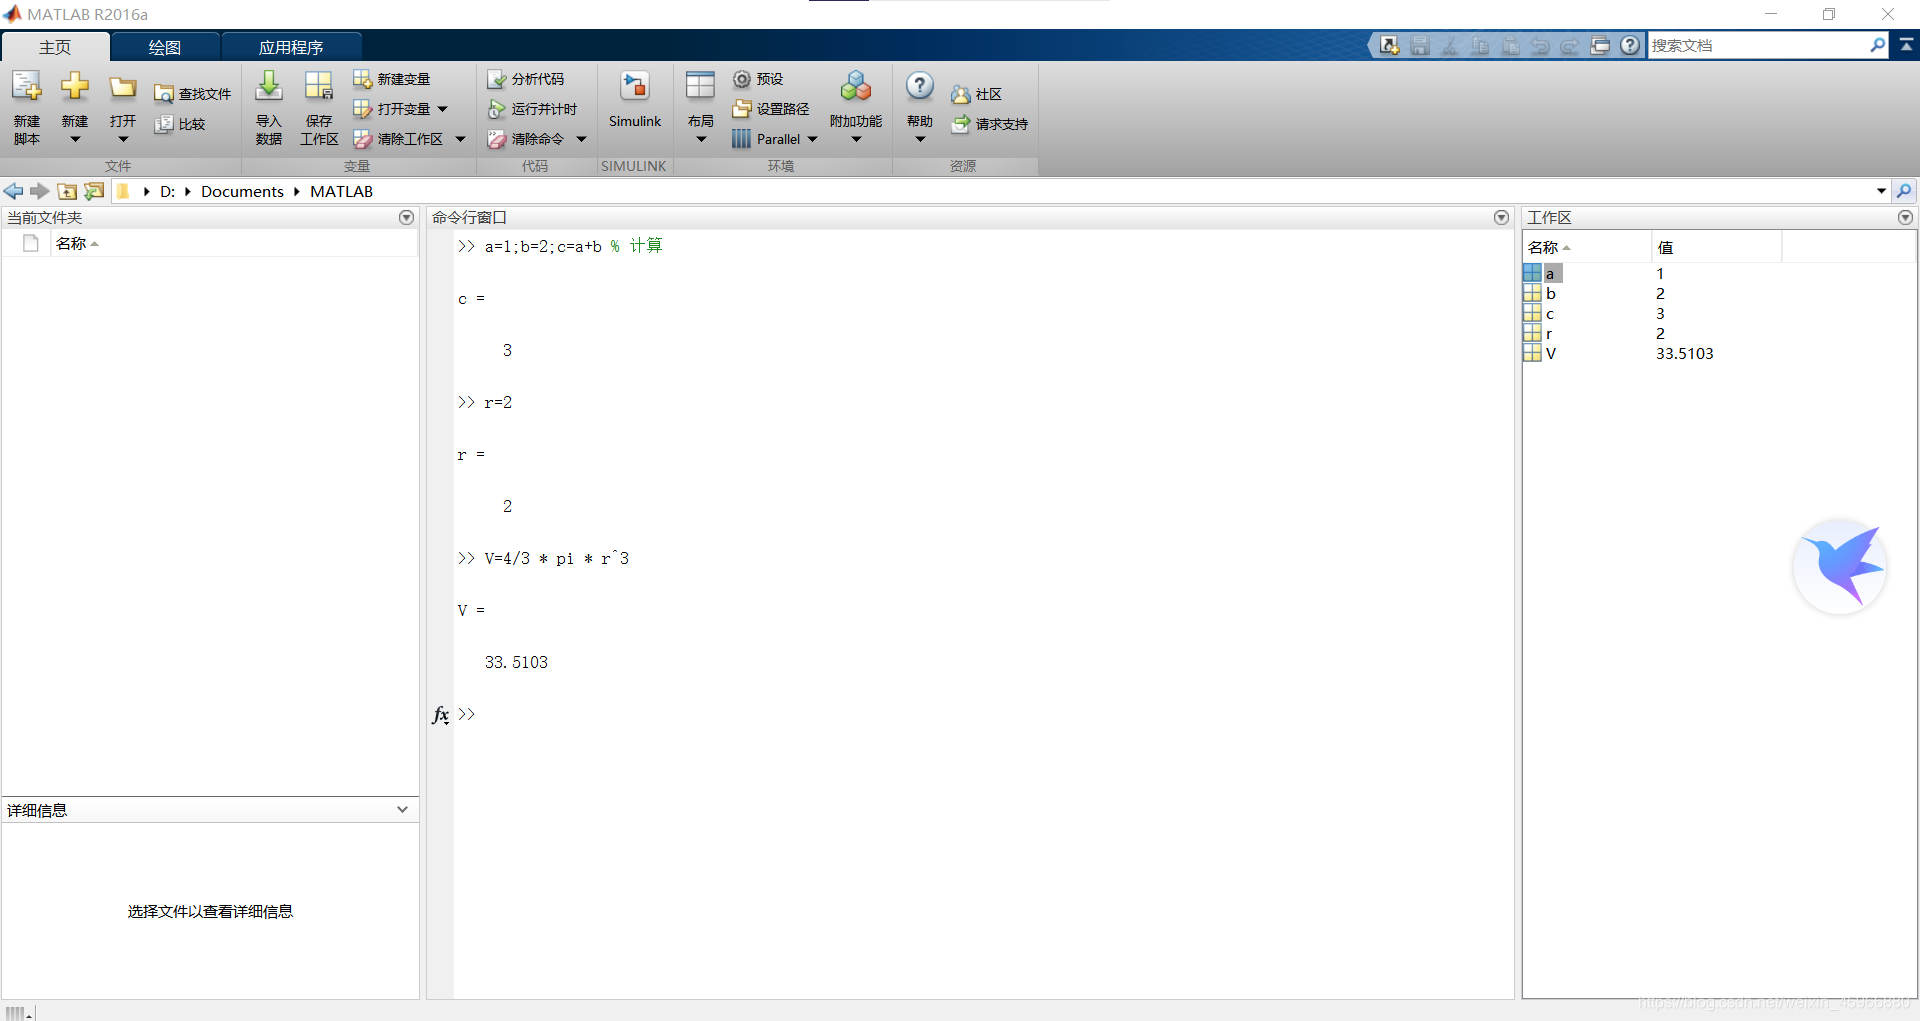Click the Analyze Code (分析代码) icon

(496, 79)
